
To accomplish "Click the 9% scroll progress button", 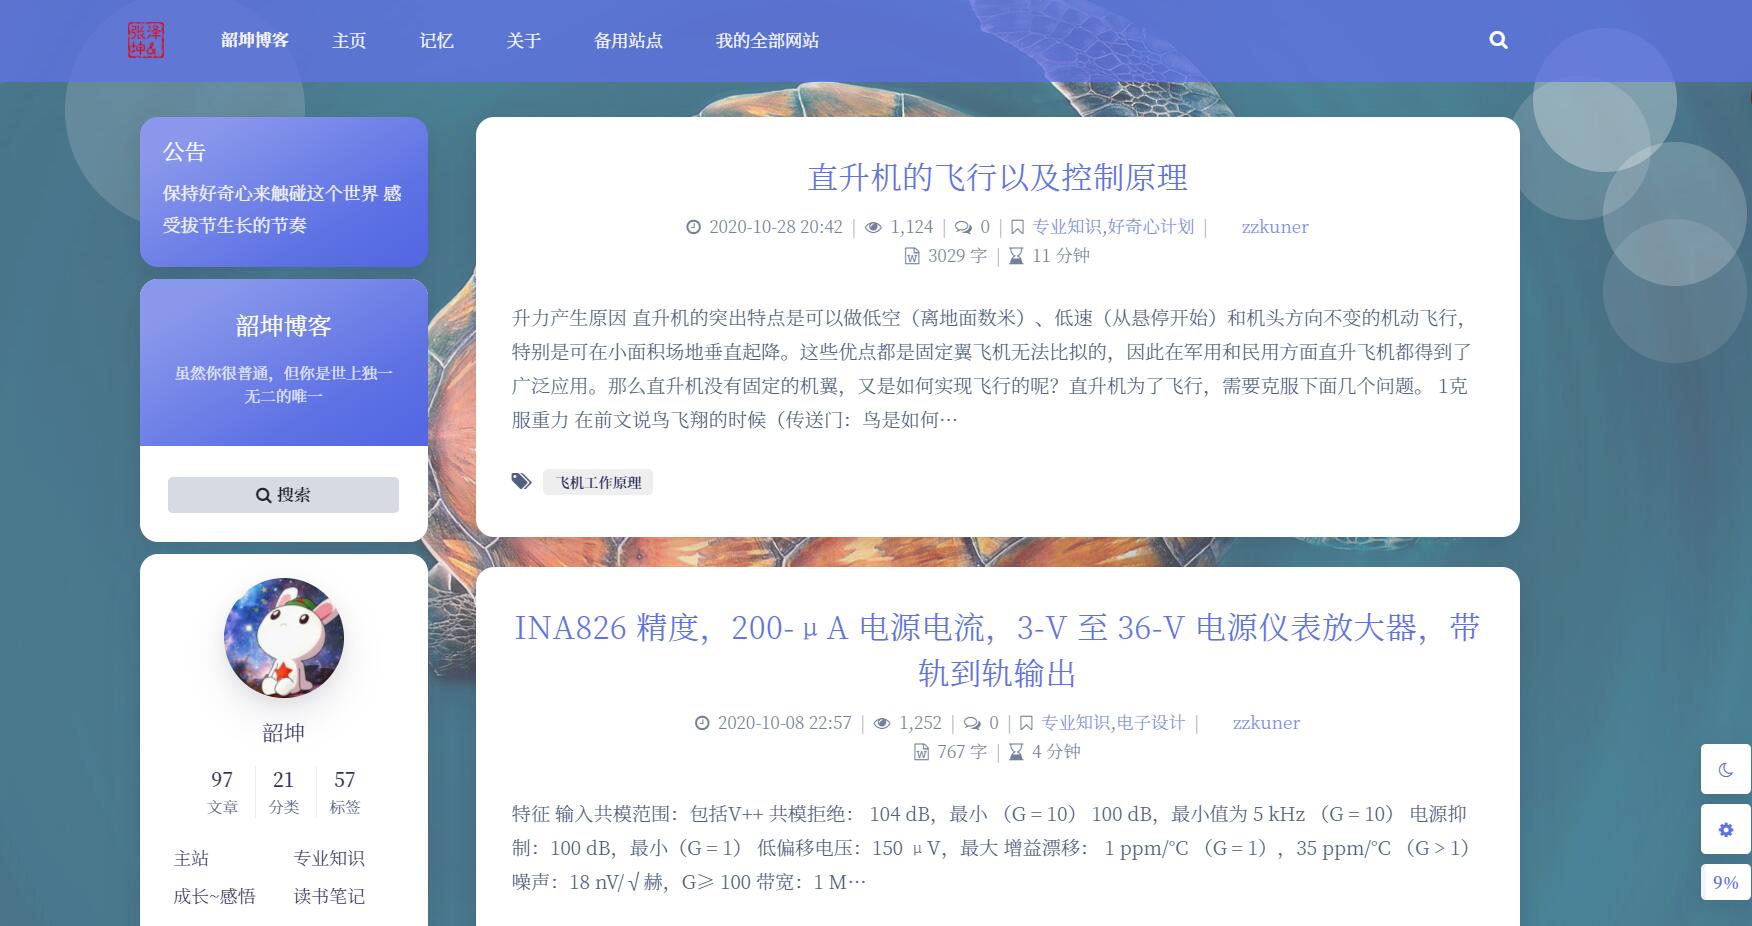I will [1725, 882].
